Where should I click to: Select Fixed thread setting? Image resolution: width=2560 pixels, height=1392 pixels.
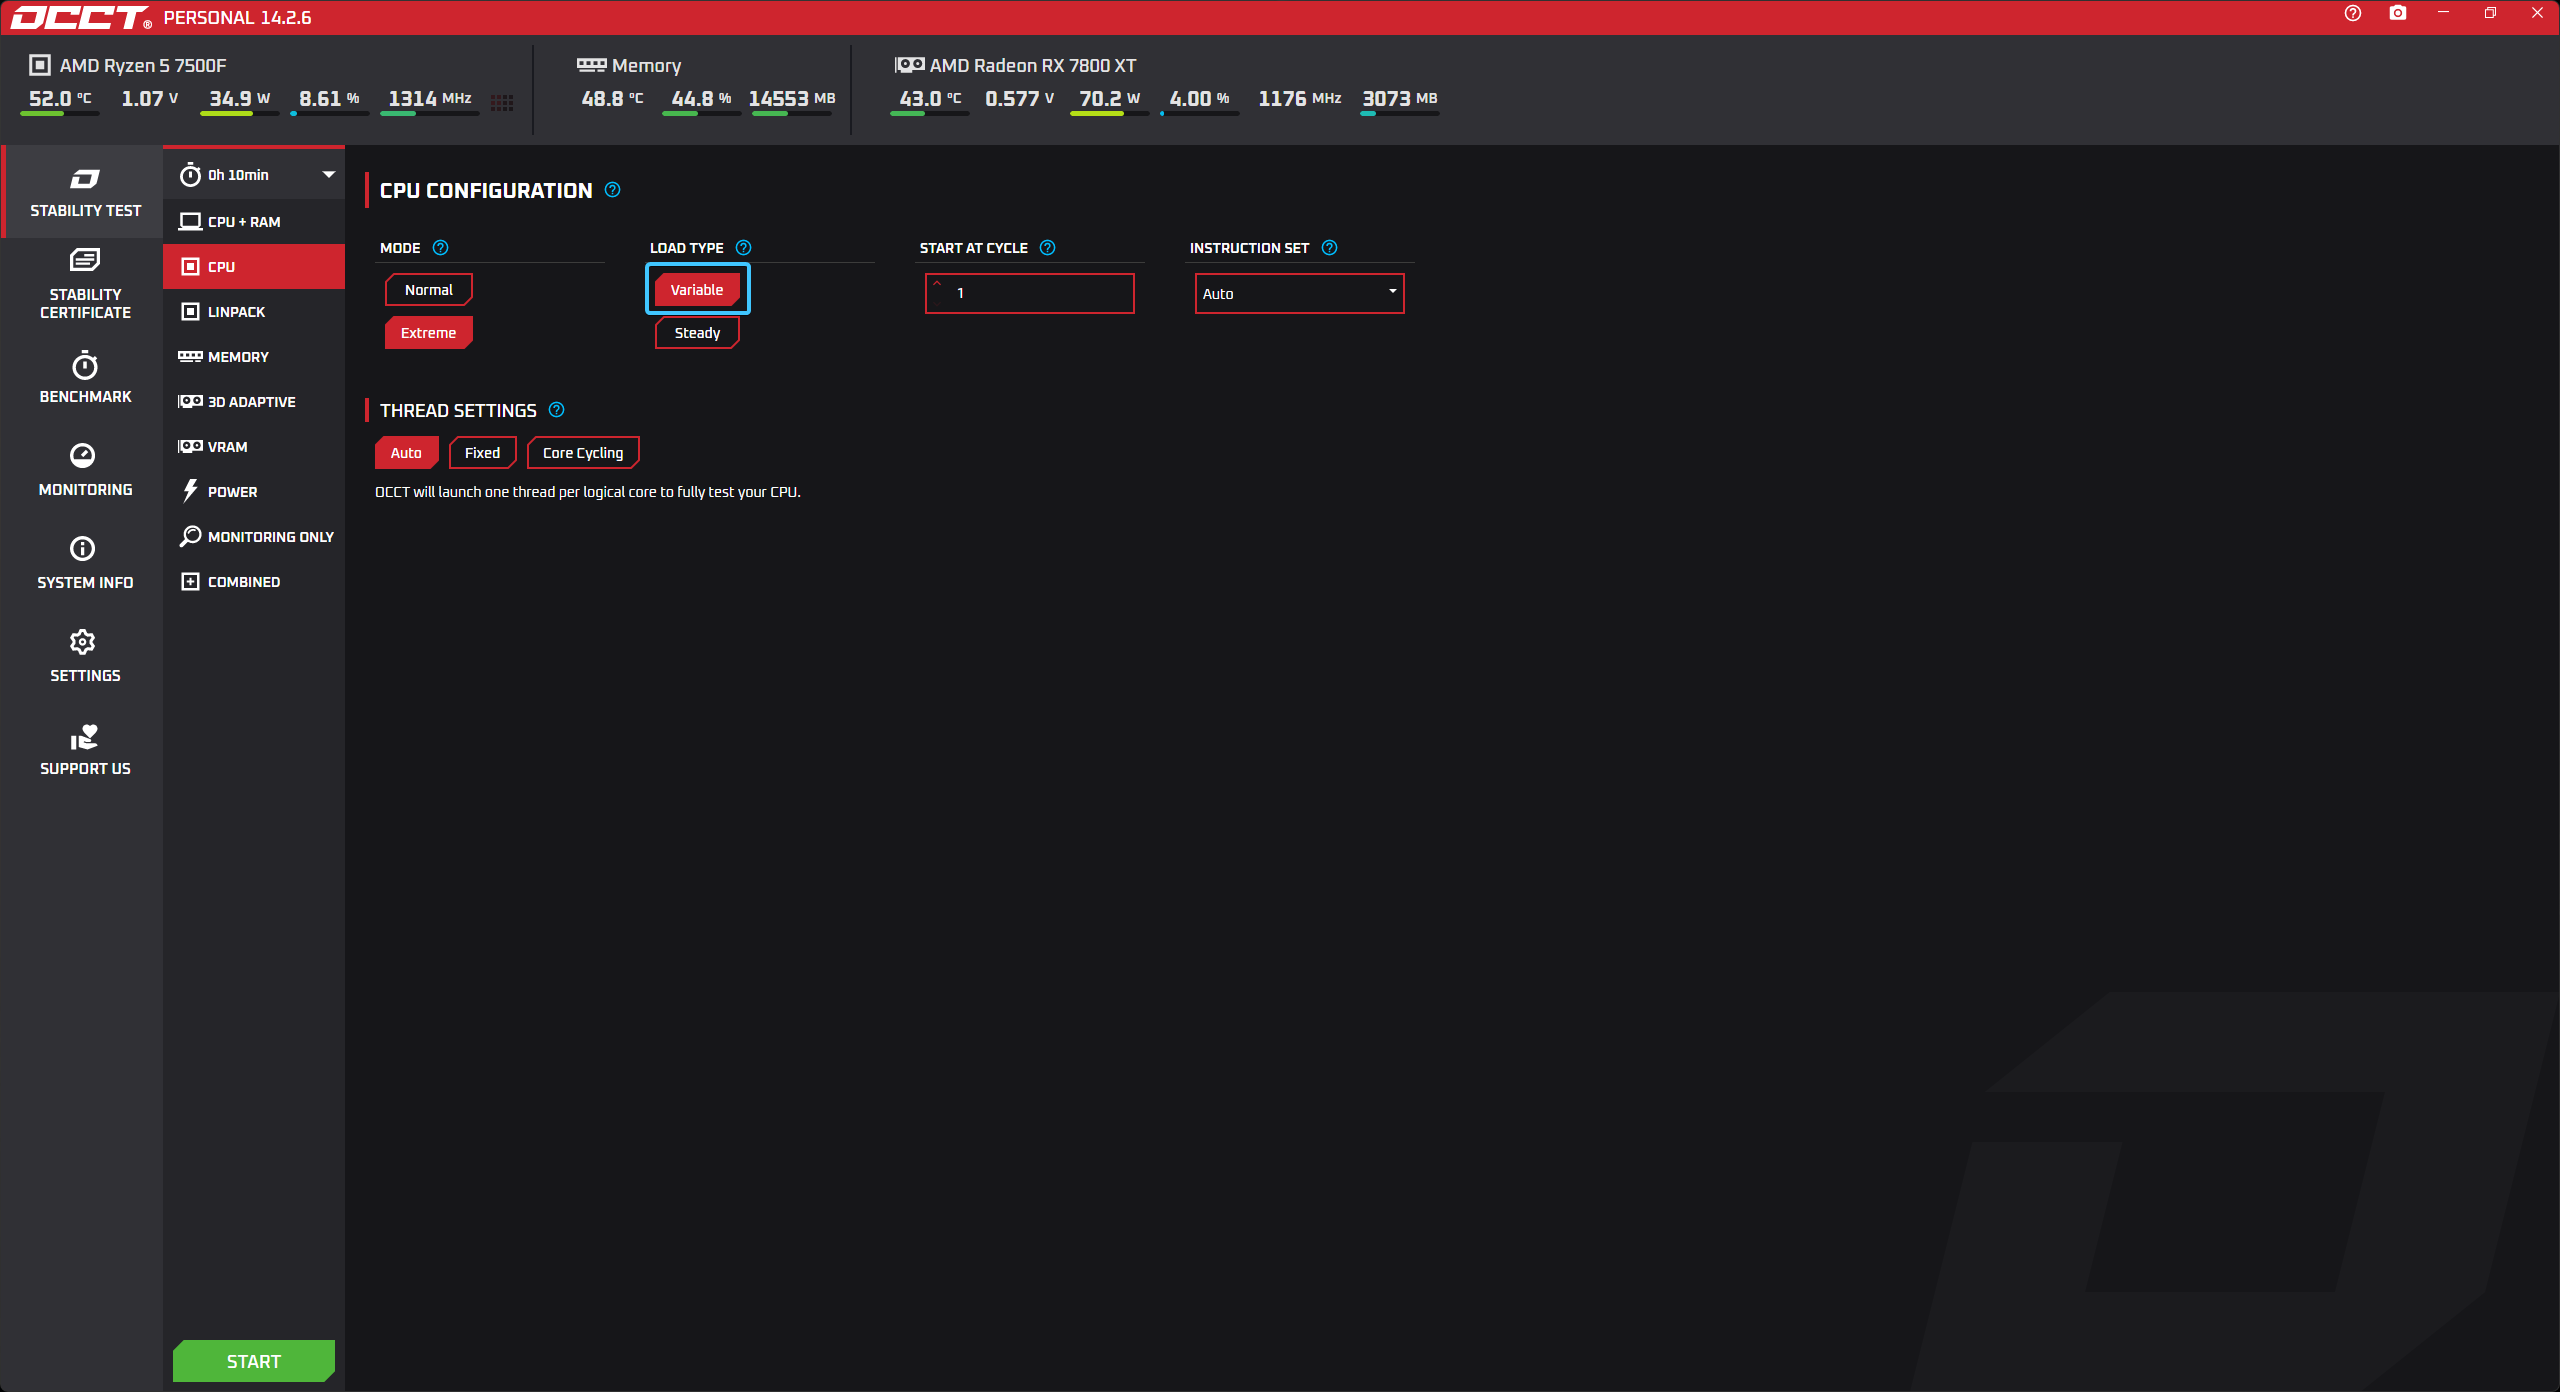482,453
